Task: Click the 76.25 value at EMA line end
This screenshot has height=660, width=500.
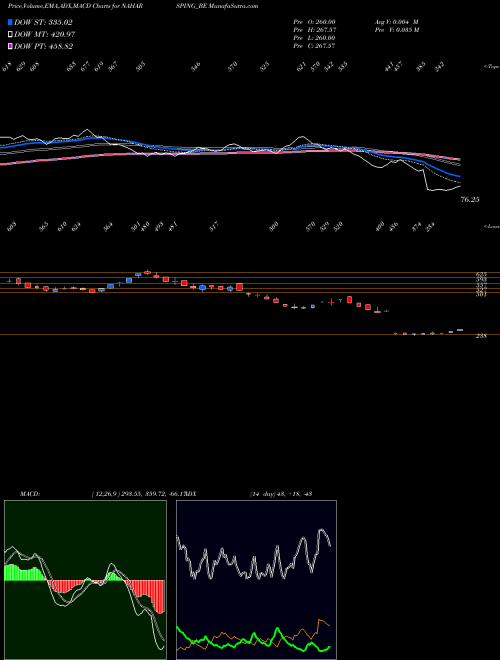Action: [470, 200]
